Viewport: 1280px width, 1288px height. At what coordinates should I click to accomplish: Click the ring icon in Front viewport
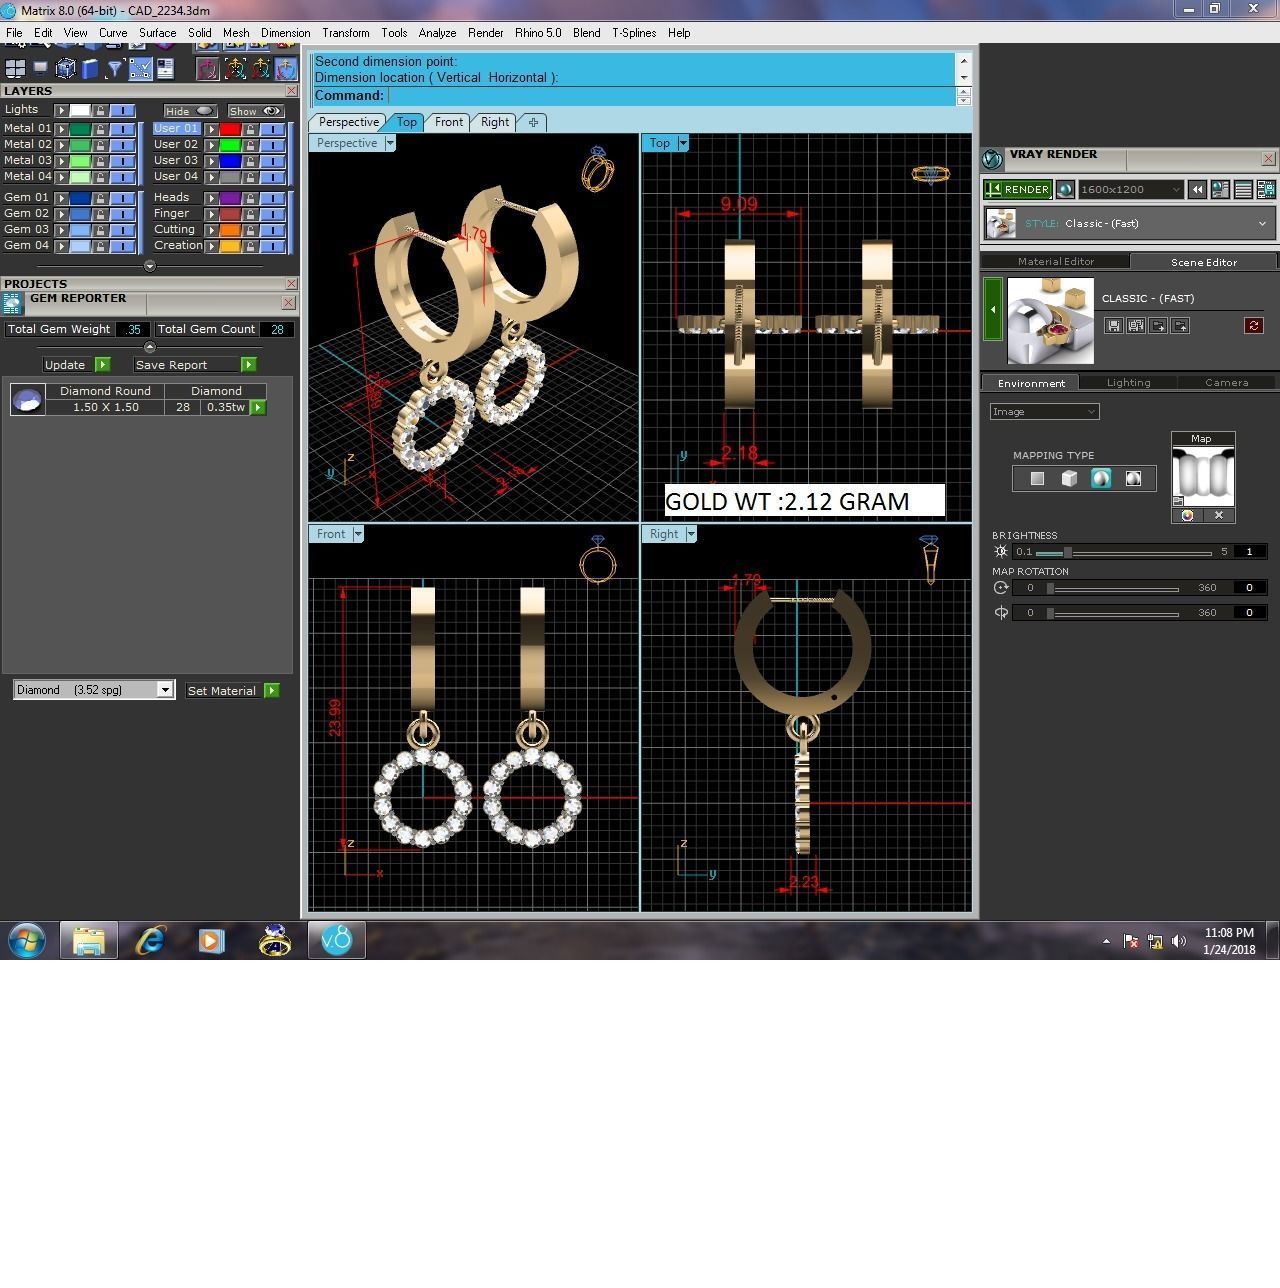click(x=597, y=559)
